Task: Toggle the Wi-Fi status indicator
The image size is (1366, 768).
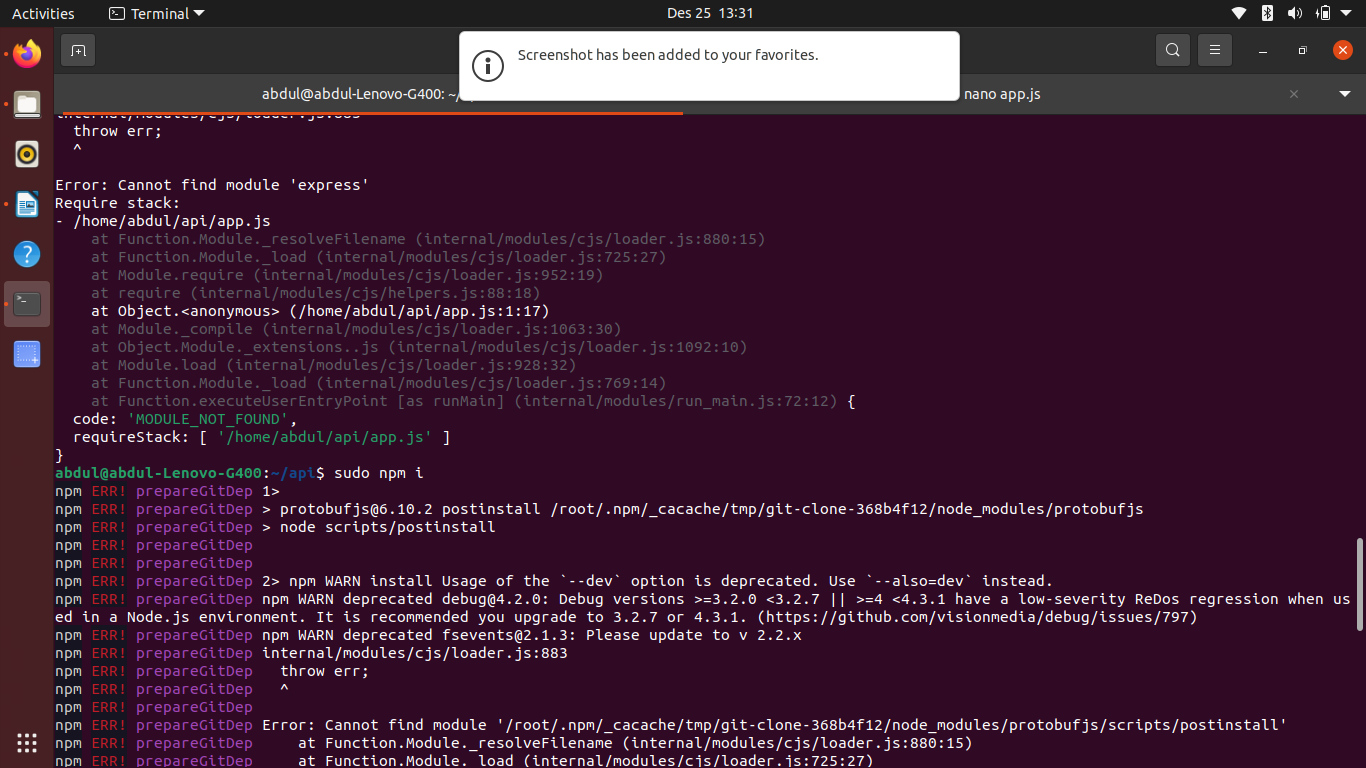Action: tap(1238, 13)
